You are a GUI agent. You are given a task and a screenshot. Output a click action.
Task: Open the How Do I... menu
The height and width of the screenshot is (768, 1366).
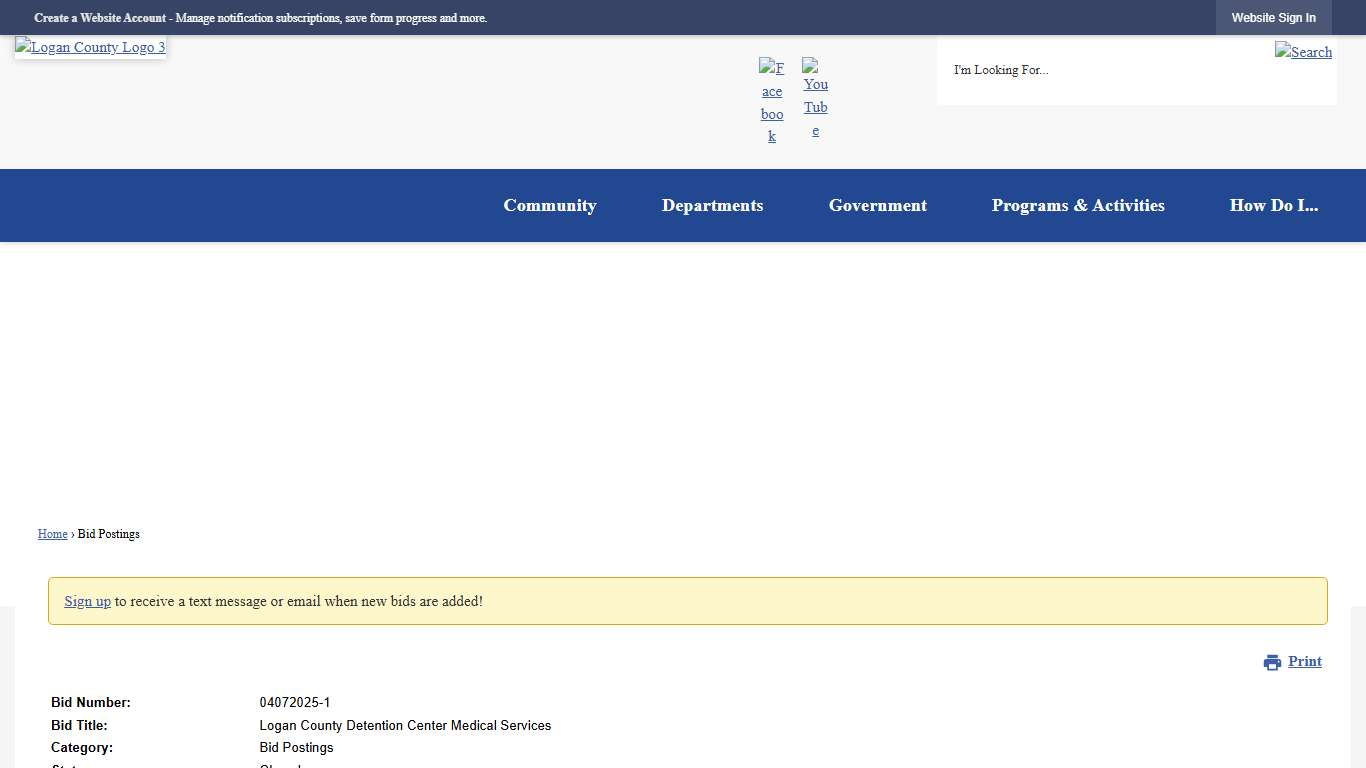point(1273,205)
